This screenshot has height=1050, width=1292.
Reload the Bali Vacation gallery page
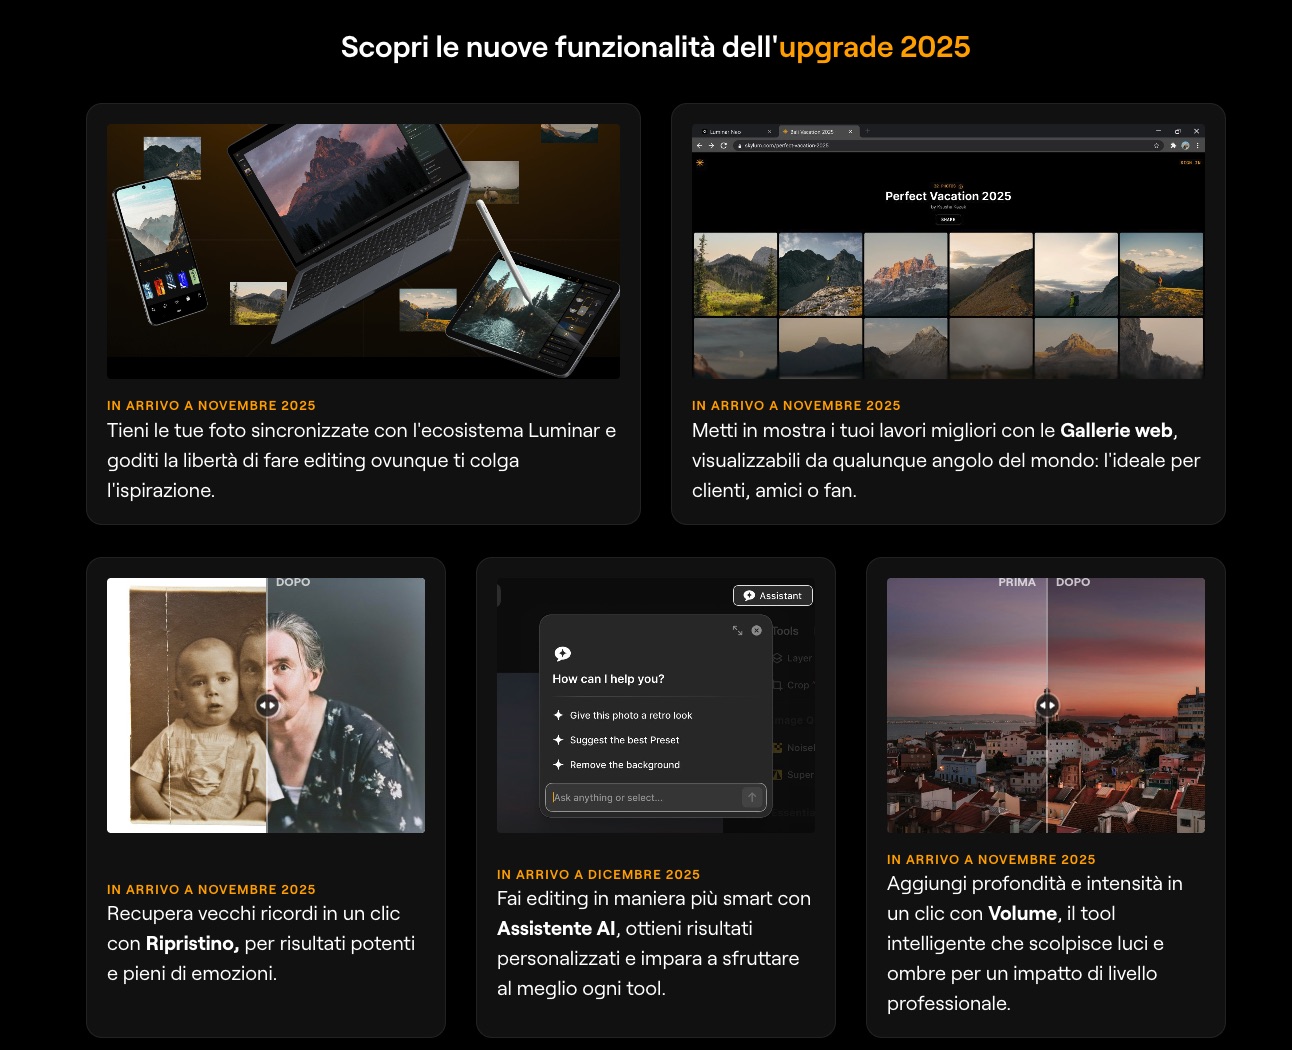pyautogui.click(x=723, y=145)
